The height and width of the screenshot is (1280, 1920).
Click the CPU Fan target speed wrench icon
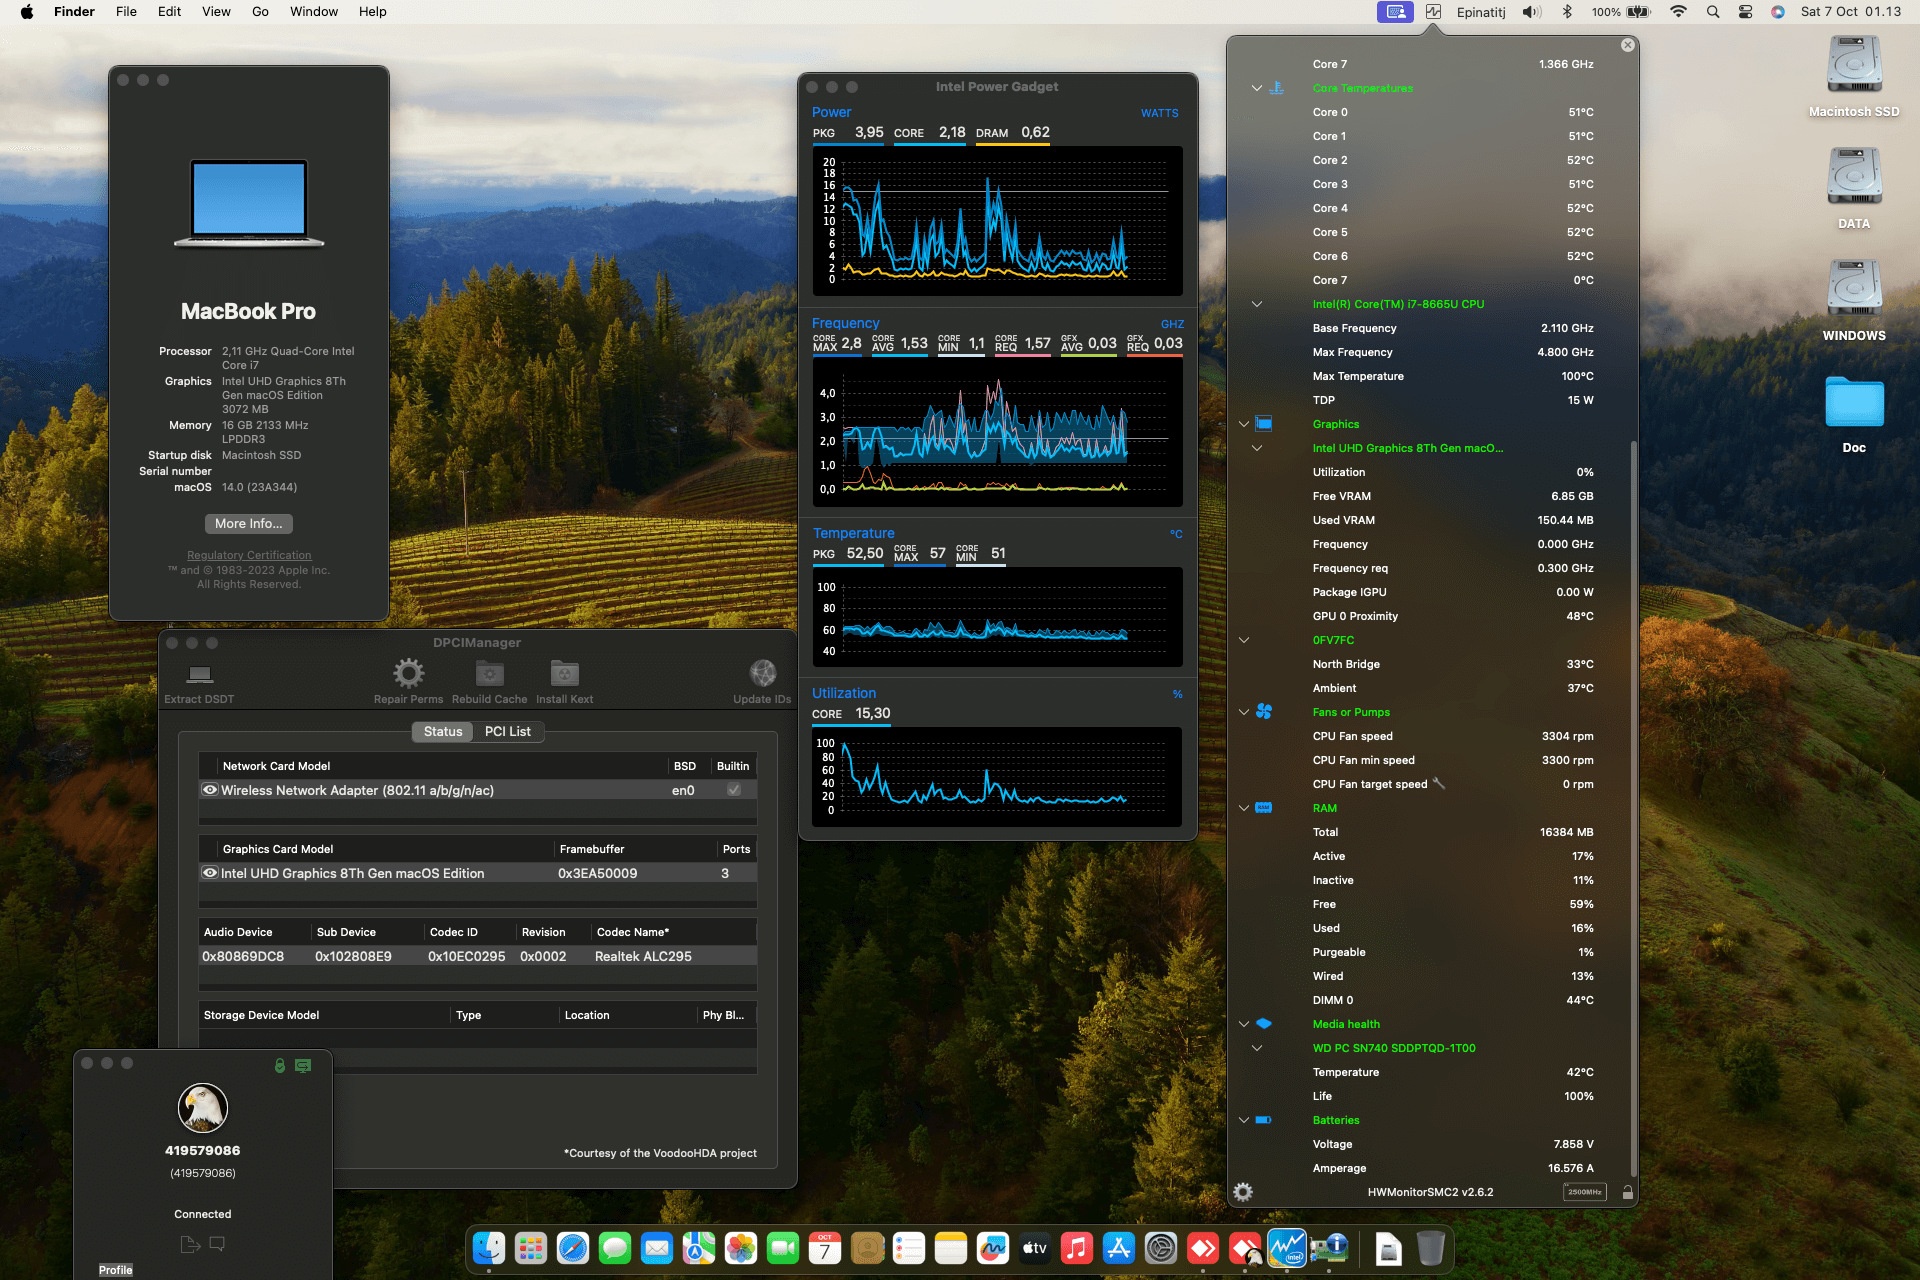[1439, 784]
